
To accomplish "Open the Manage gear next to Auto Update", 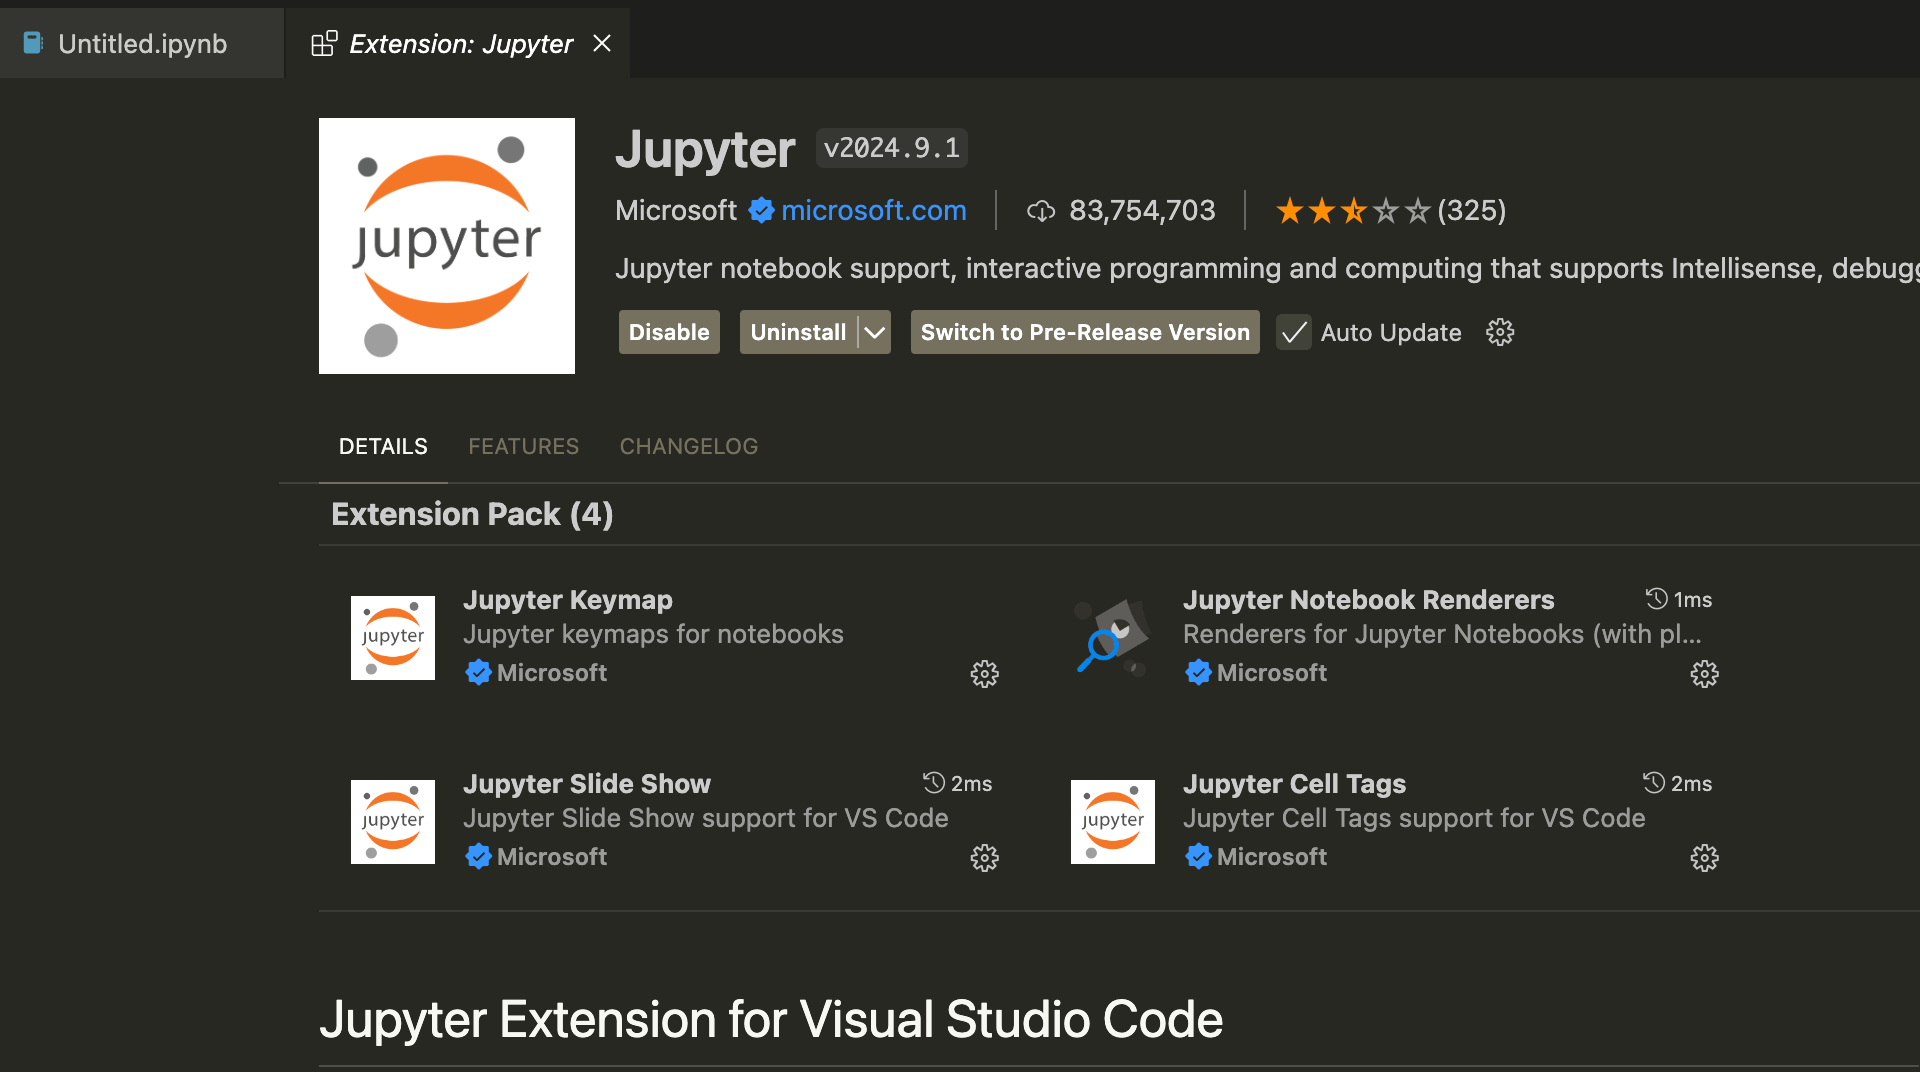I will click(1500, 332).
